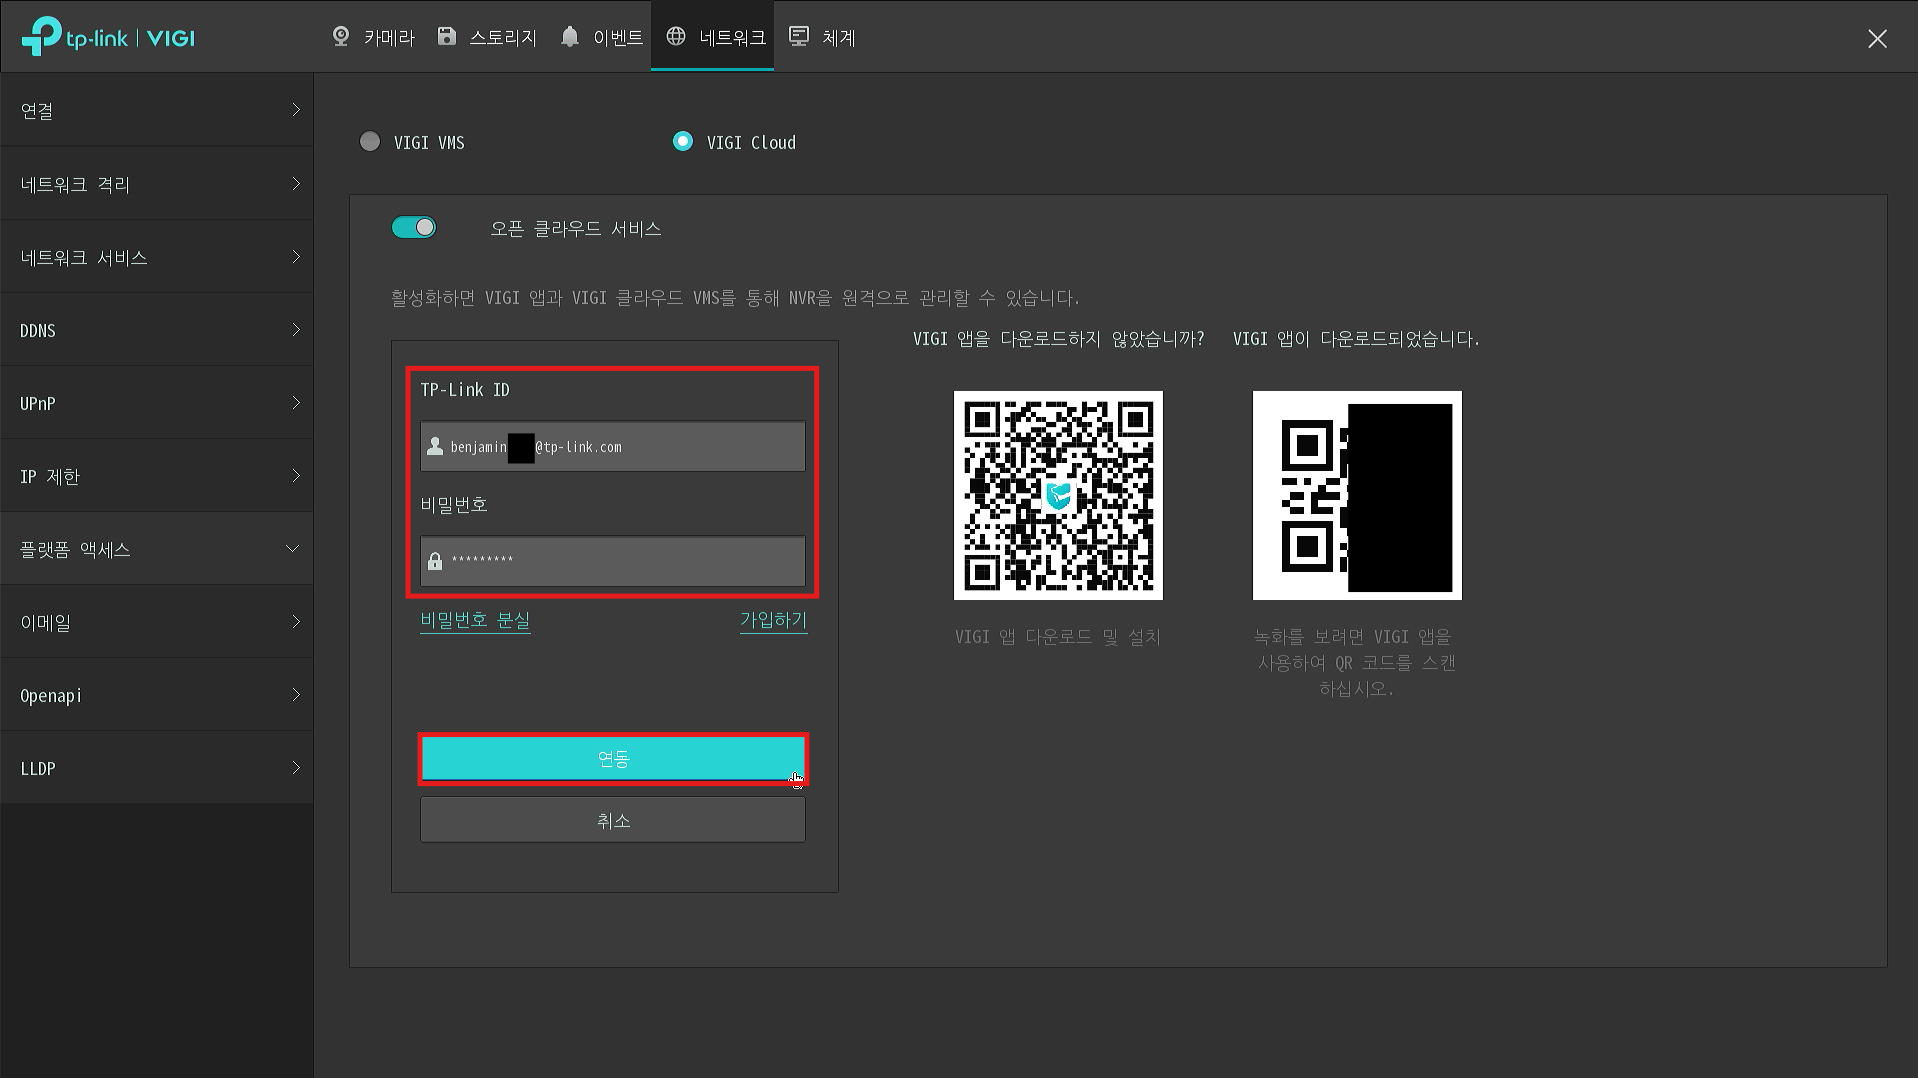
Task: Open the 스토리지 tab
Action: coord(502,38)
